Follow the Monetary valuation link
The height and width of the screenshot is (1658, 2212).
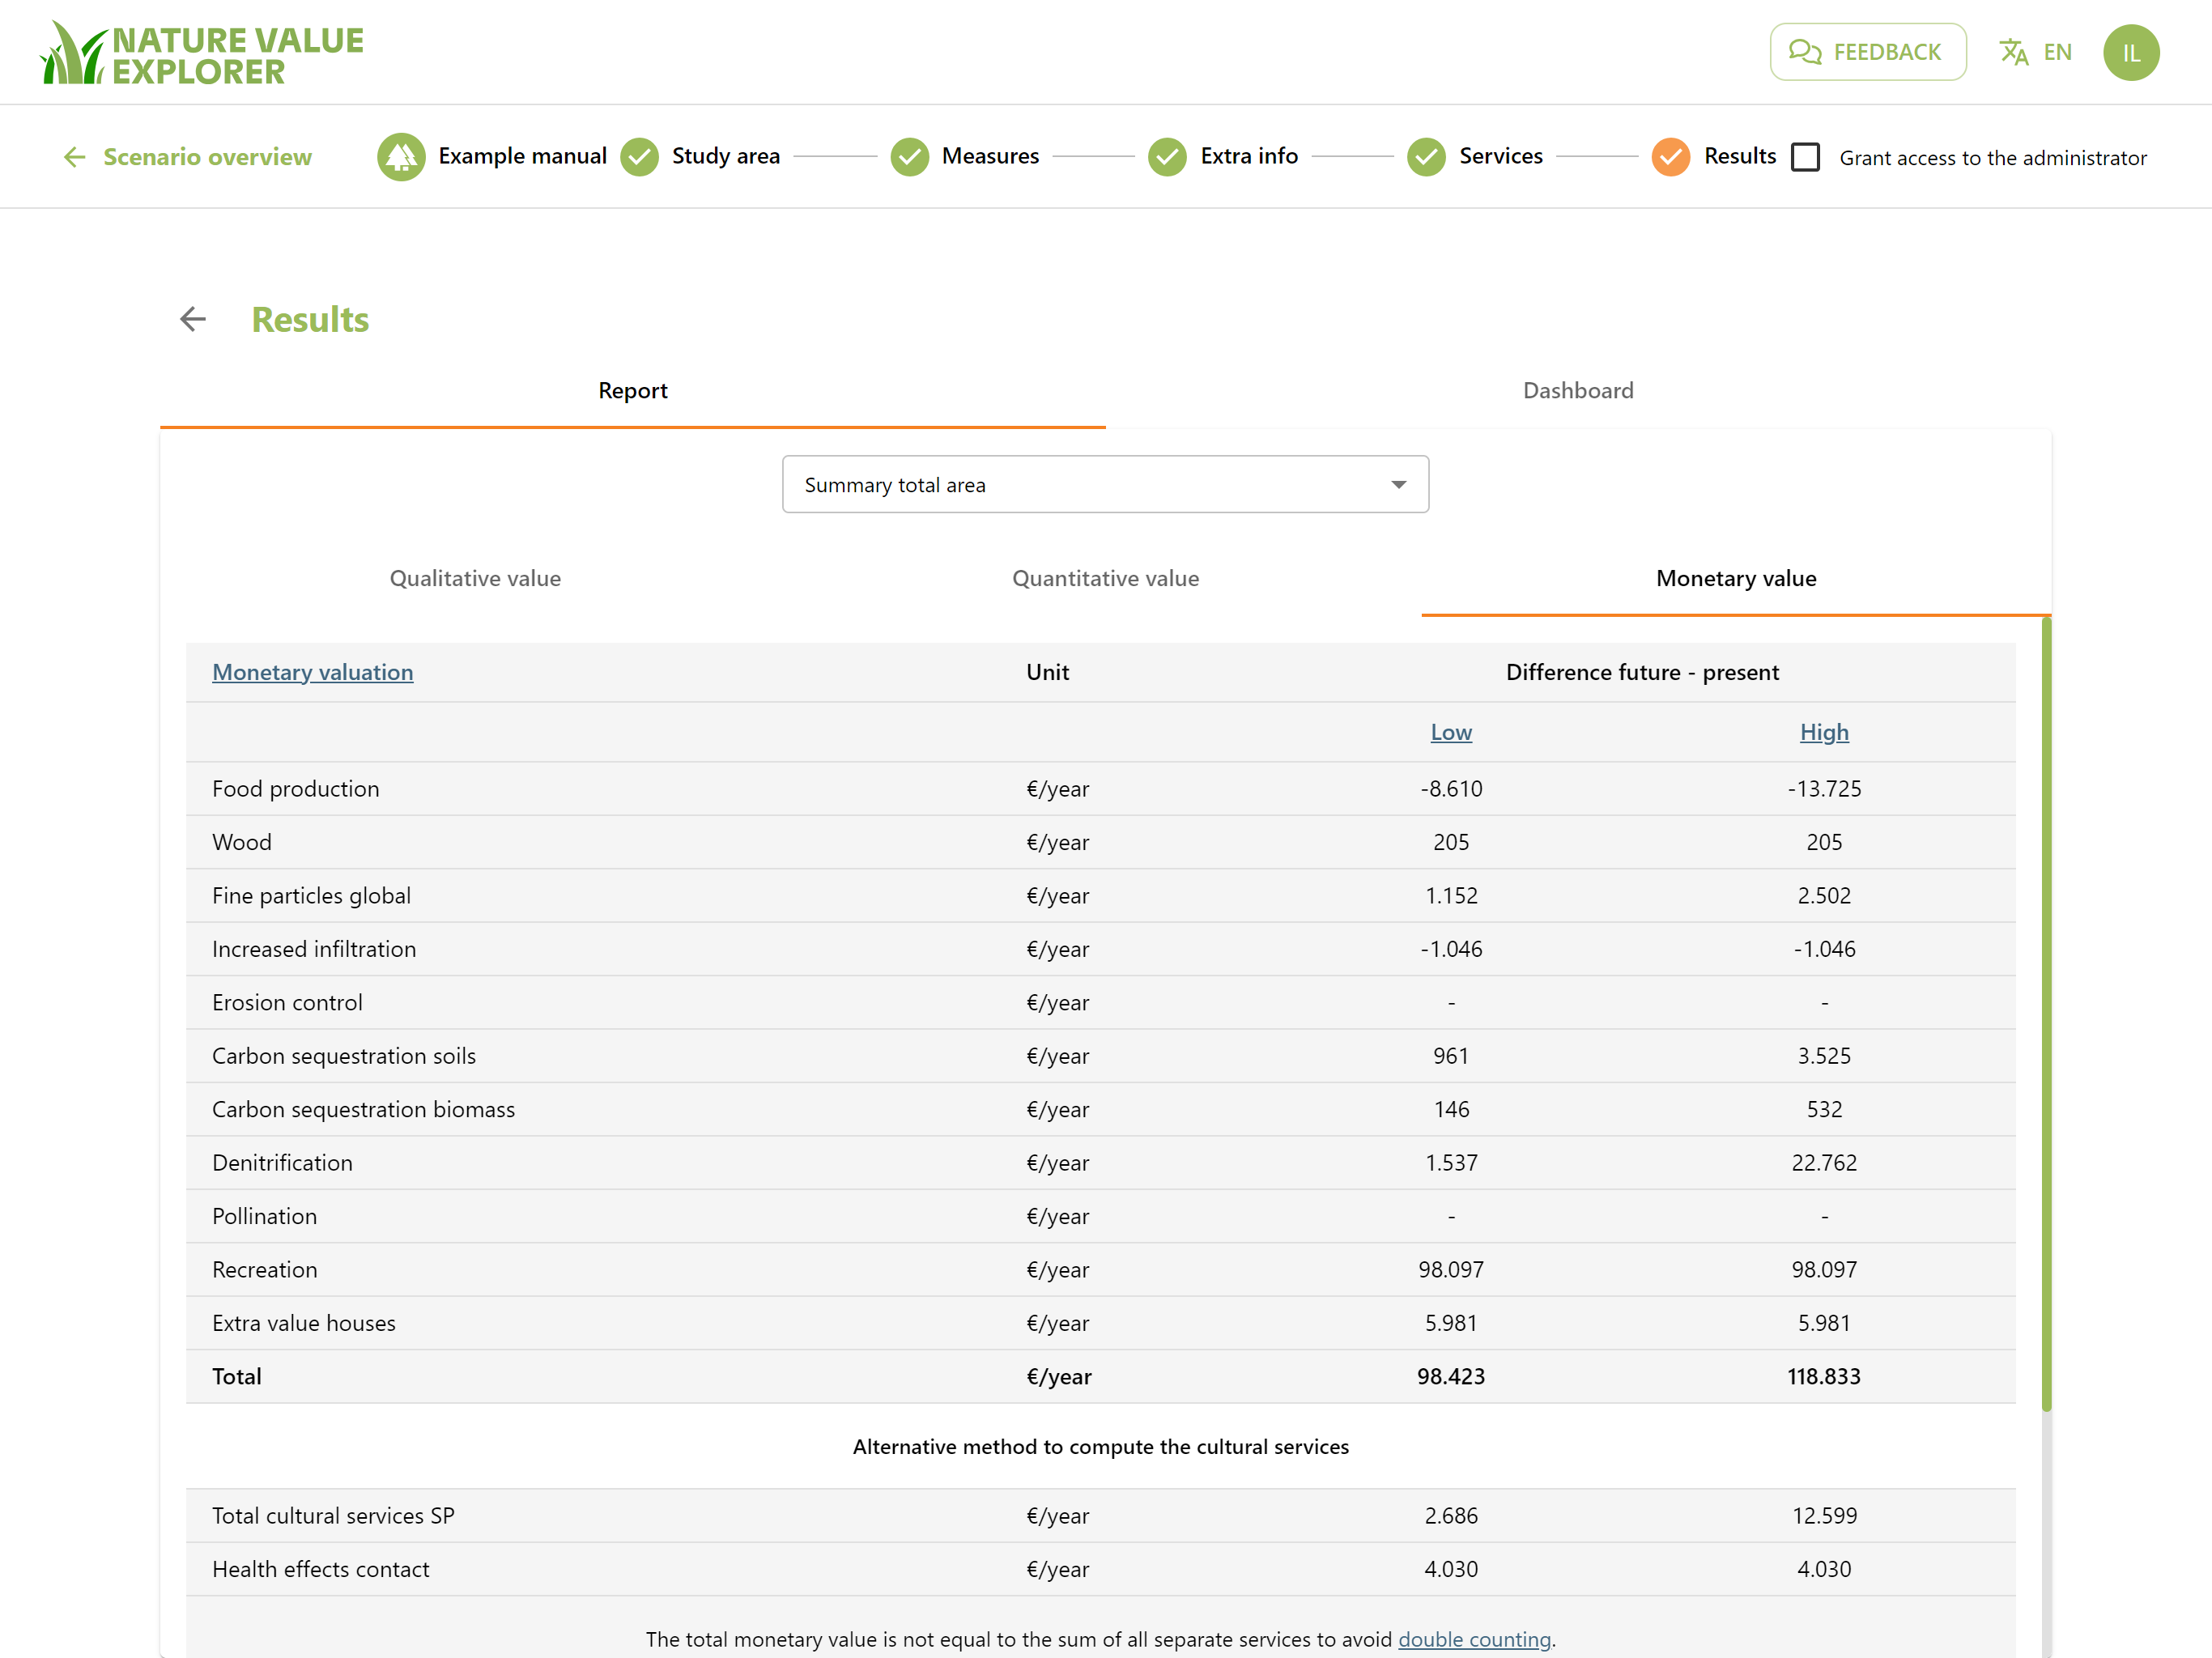[x=312, y=672]
